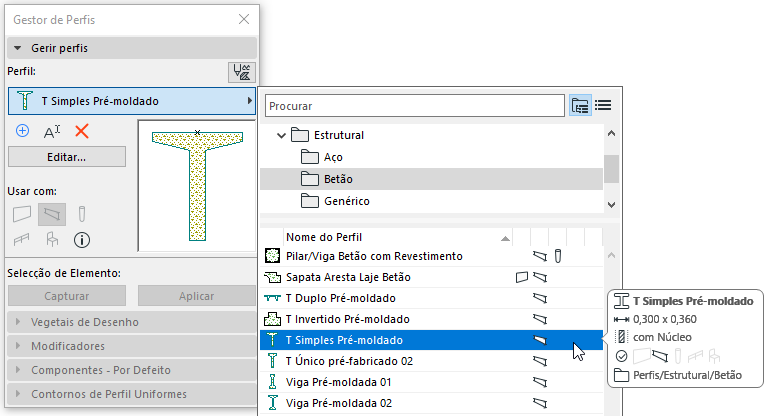The image size is (767, 416).
Task: Click beam icon in Viga Pré-moldada 01 row
Action: 540,382
